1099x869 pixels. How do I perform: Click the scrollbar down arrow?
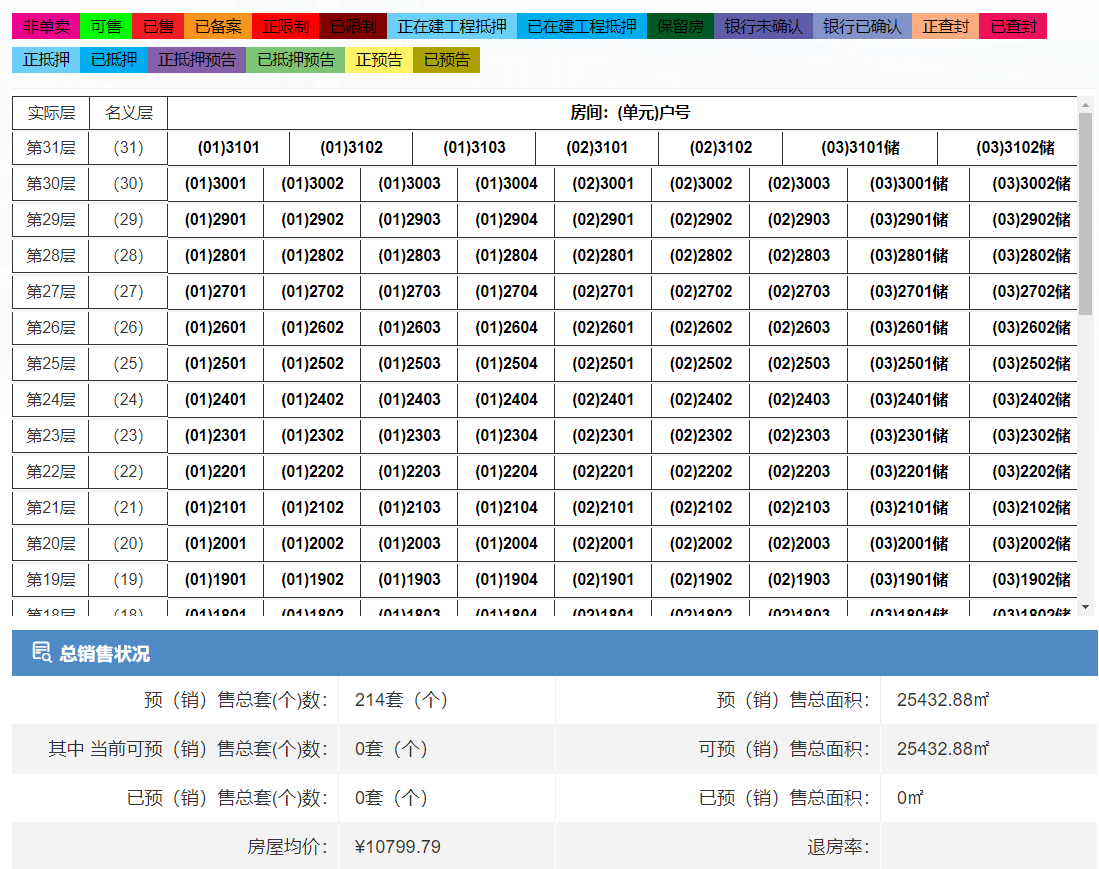(1086, 606)
